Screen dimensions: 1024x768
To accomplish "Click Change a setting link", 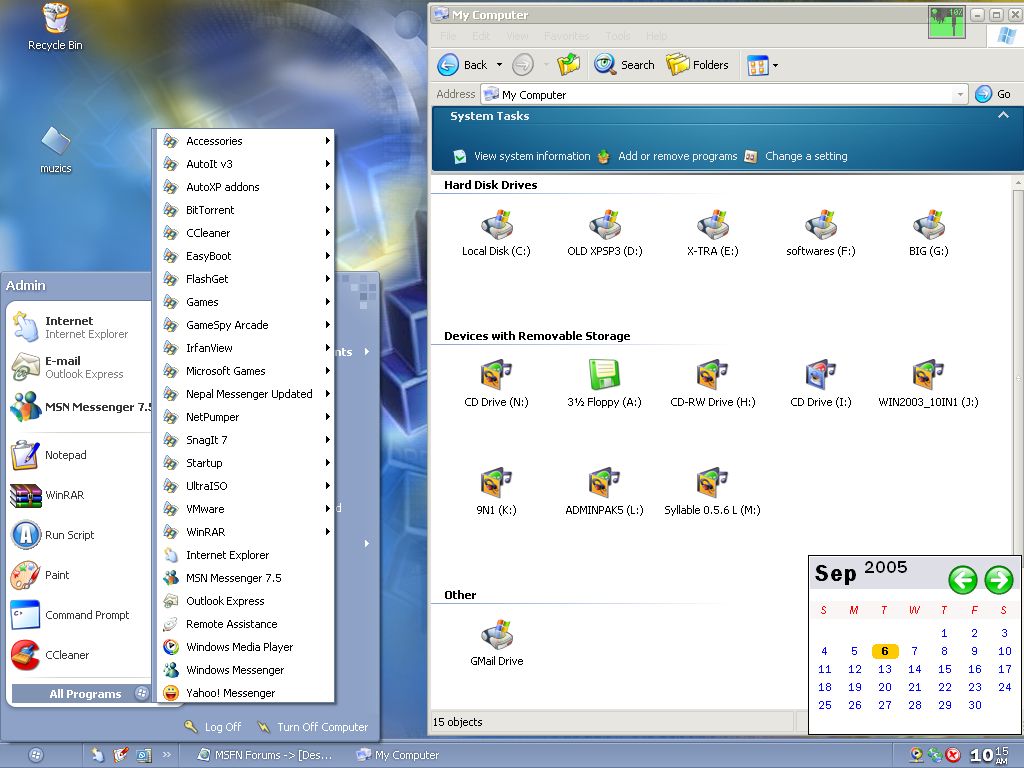I will (806, 156).
